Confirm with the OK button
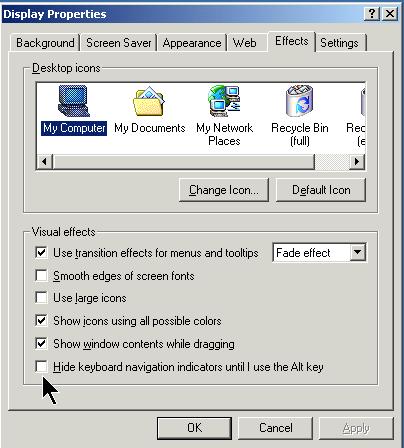404x448 pixels. (194, 428)
